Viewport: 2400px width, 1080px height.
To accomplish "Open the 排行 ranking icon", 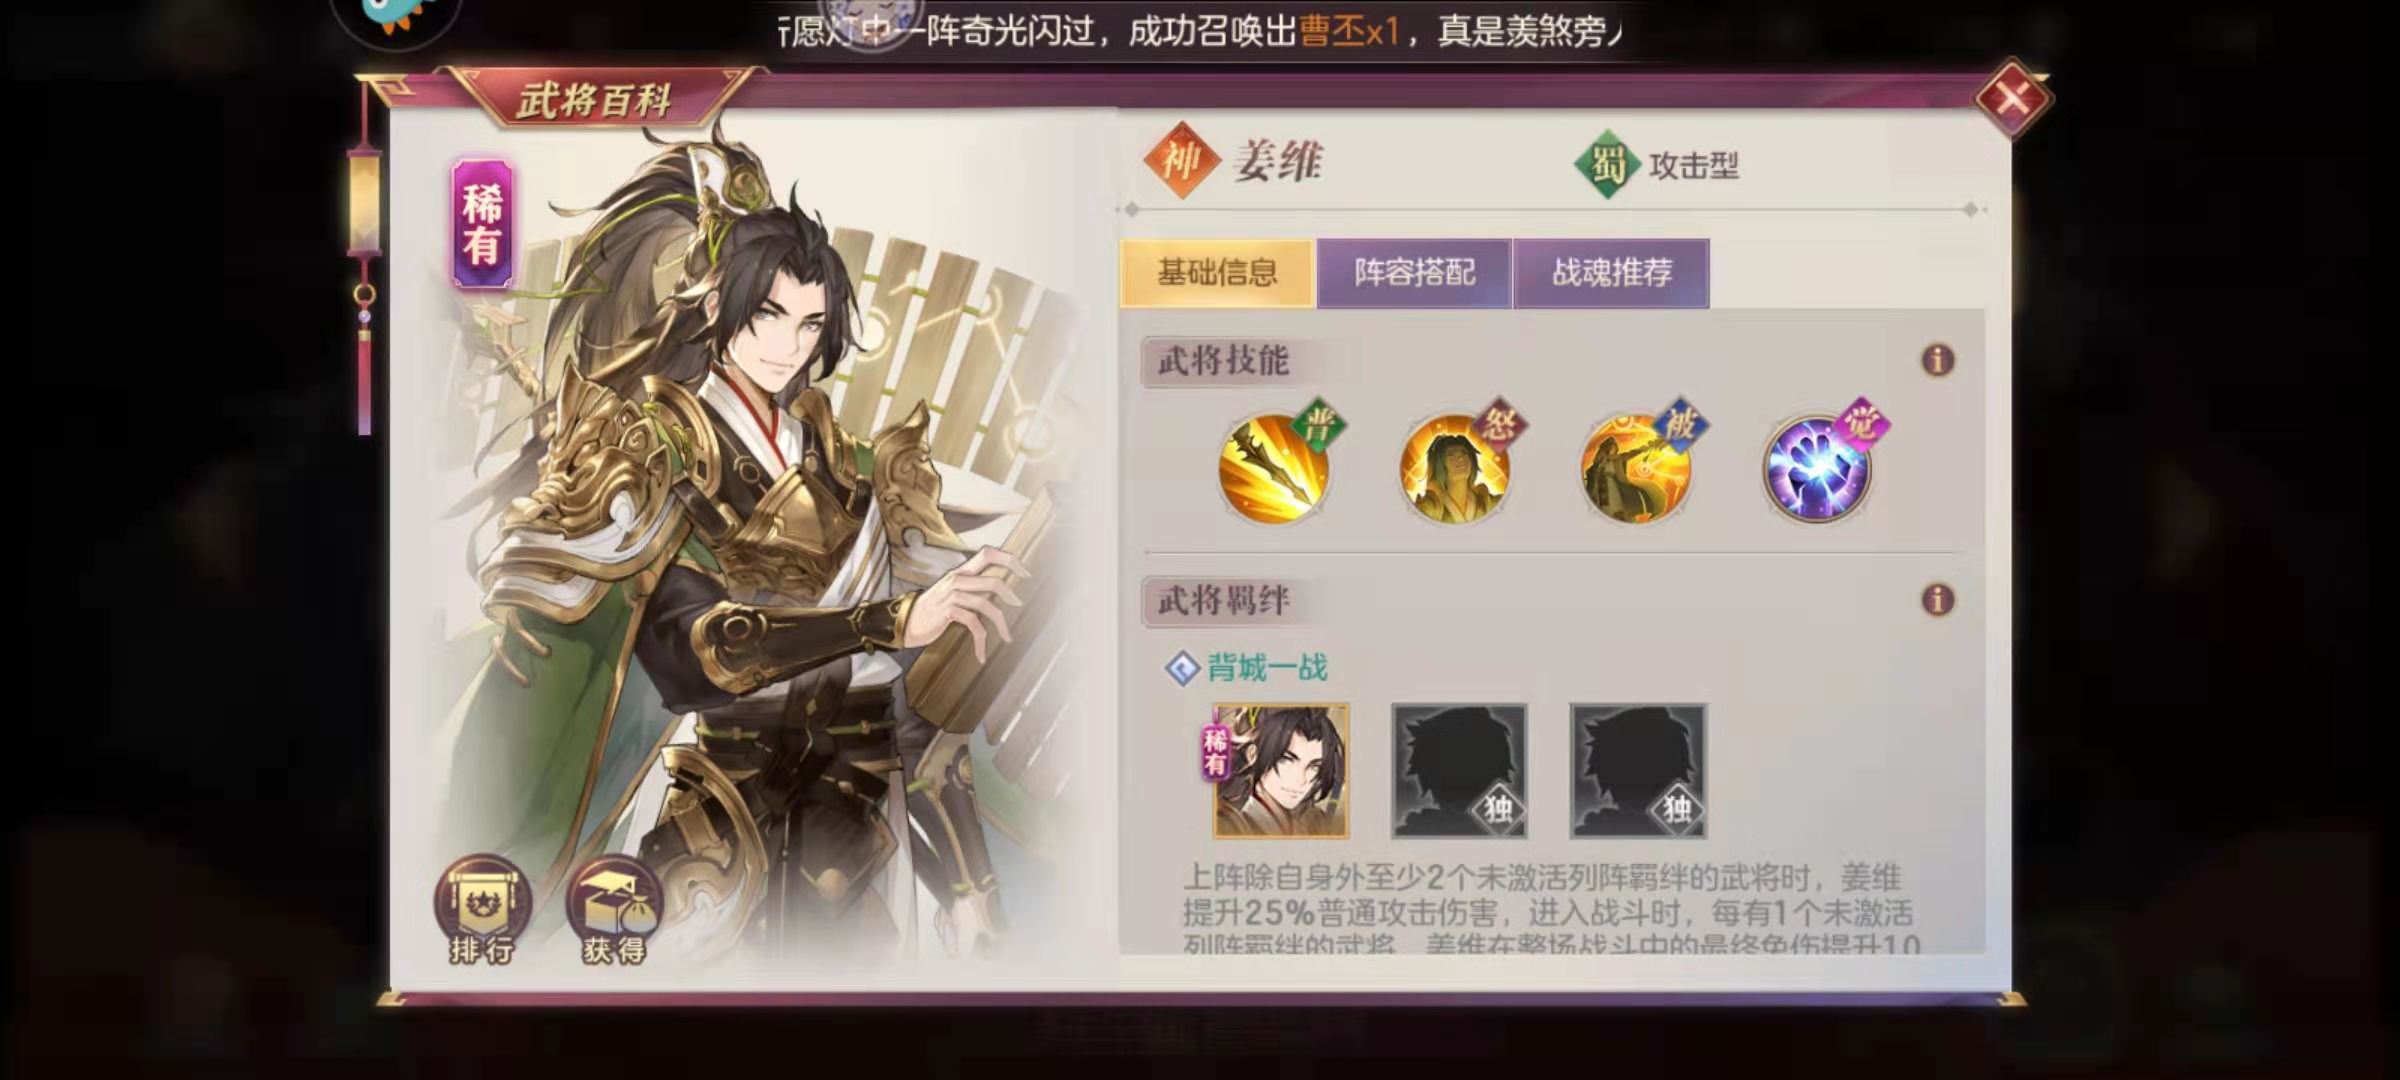I will [x=482, y=910].
